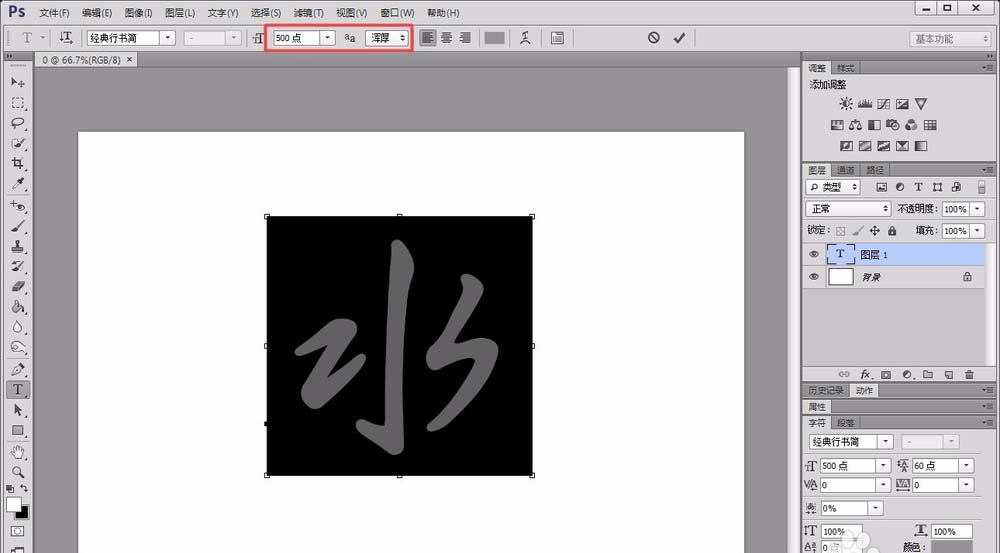Click font size field in character panel
1000x553 pixels.
click(x=848, y=466)
